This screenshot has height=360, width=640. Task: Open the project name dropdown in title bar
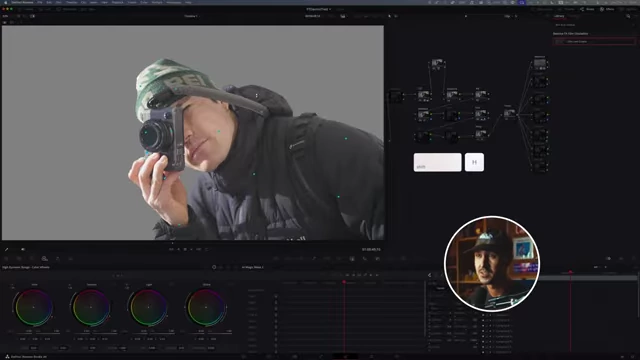point(318,9)
